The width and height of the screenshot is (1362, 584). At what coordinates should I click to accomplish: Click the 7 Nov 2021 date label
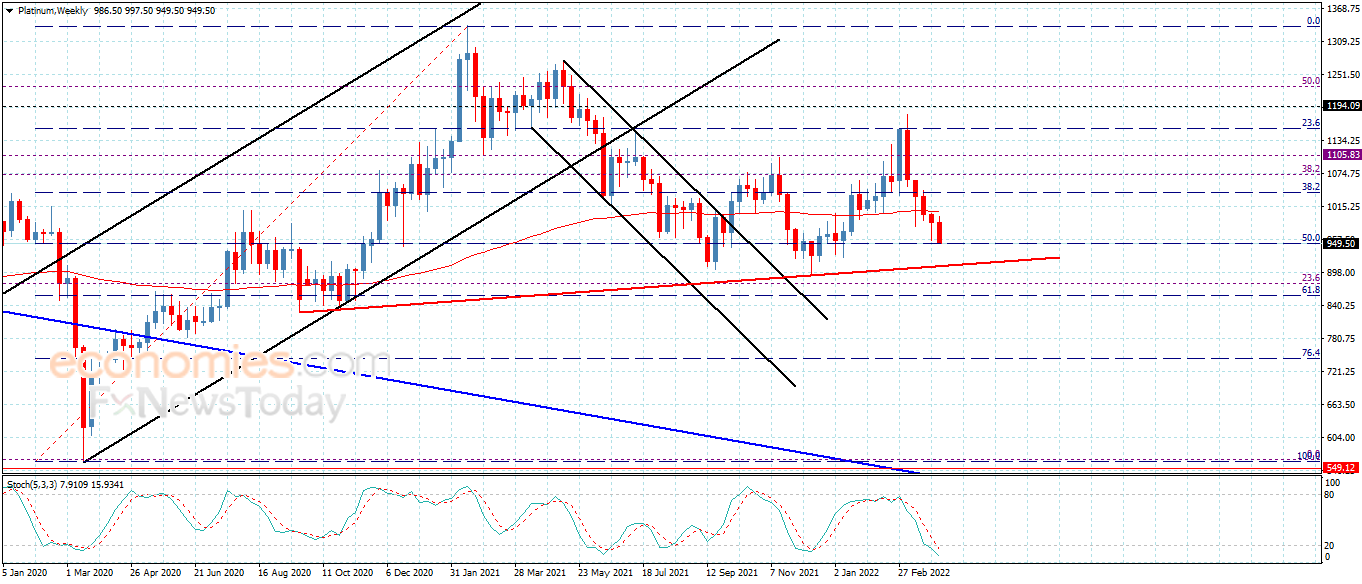pyautogui.click(x=793, y=574)
